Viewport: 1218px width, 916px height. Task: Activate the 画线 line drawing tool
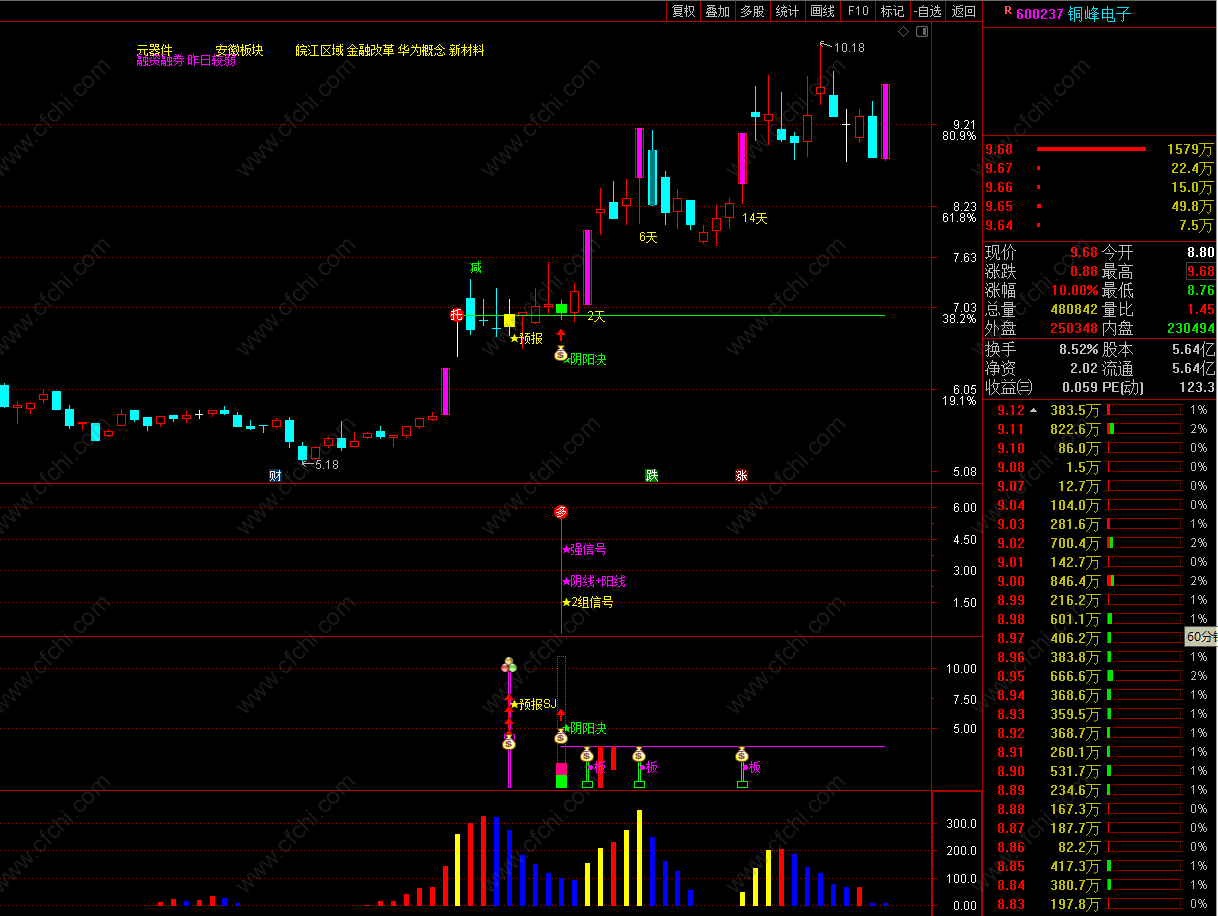822,11
